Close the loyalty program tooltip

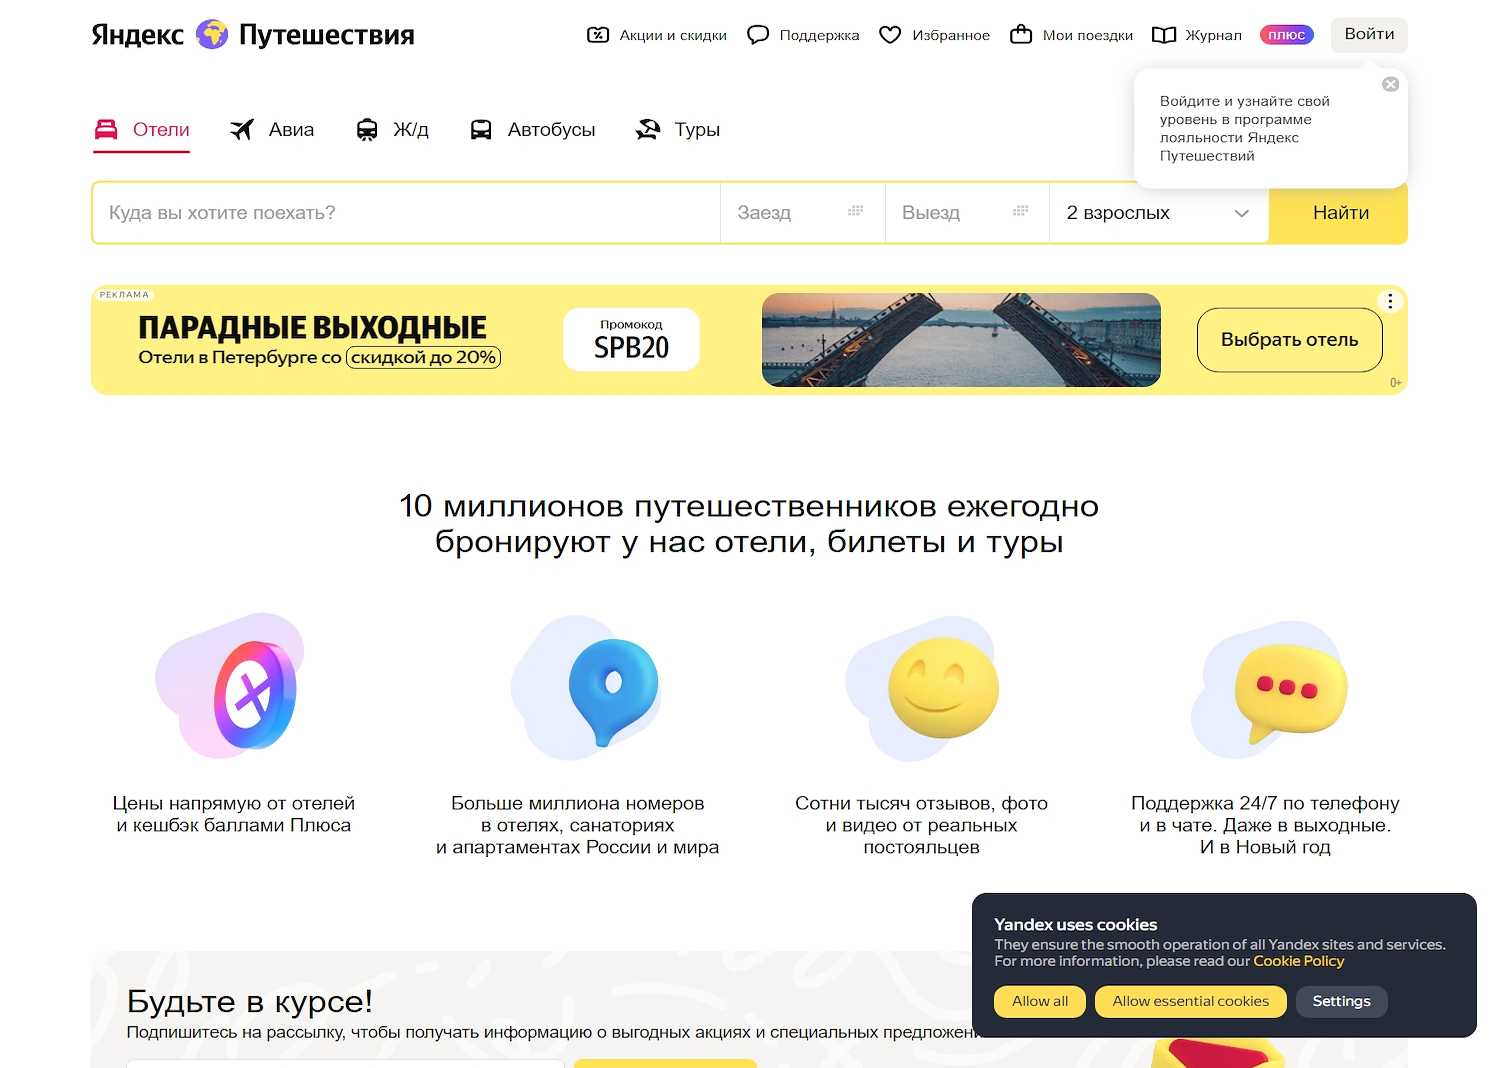pyautogui.click(x=1390, y=84)
